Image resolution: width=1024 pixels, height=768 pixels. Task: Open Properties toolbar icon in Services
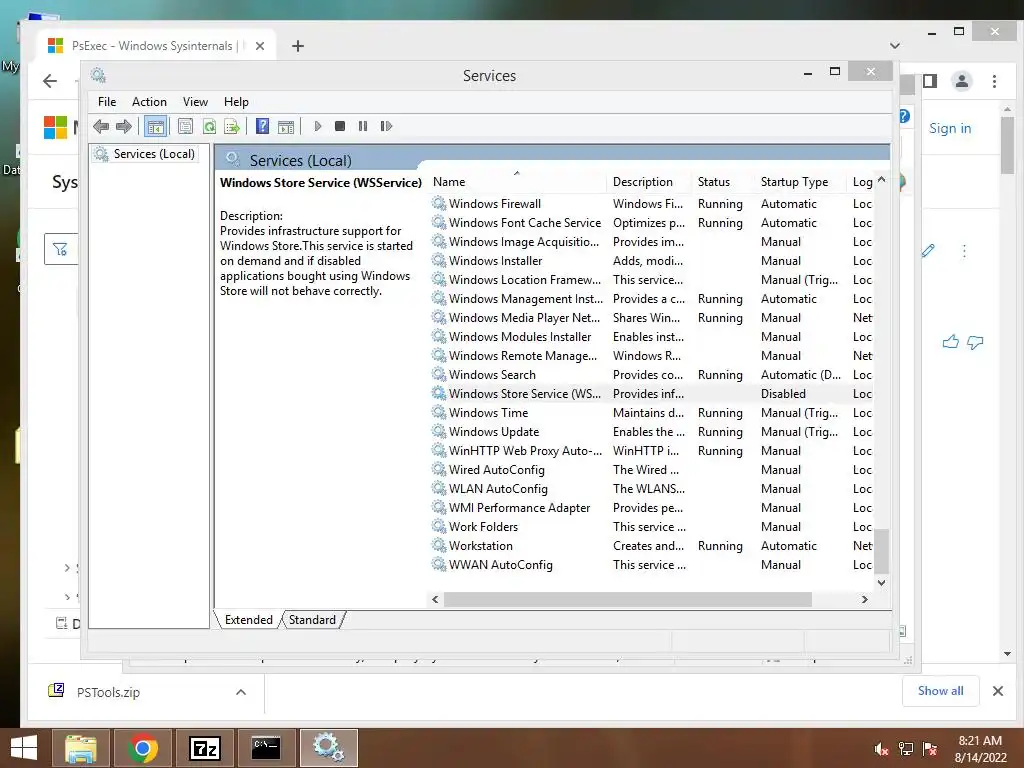185,126
